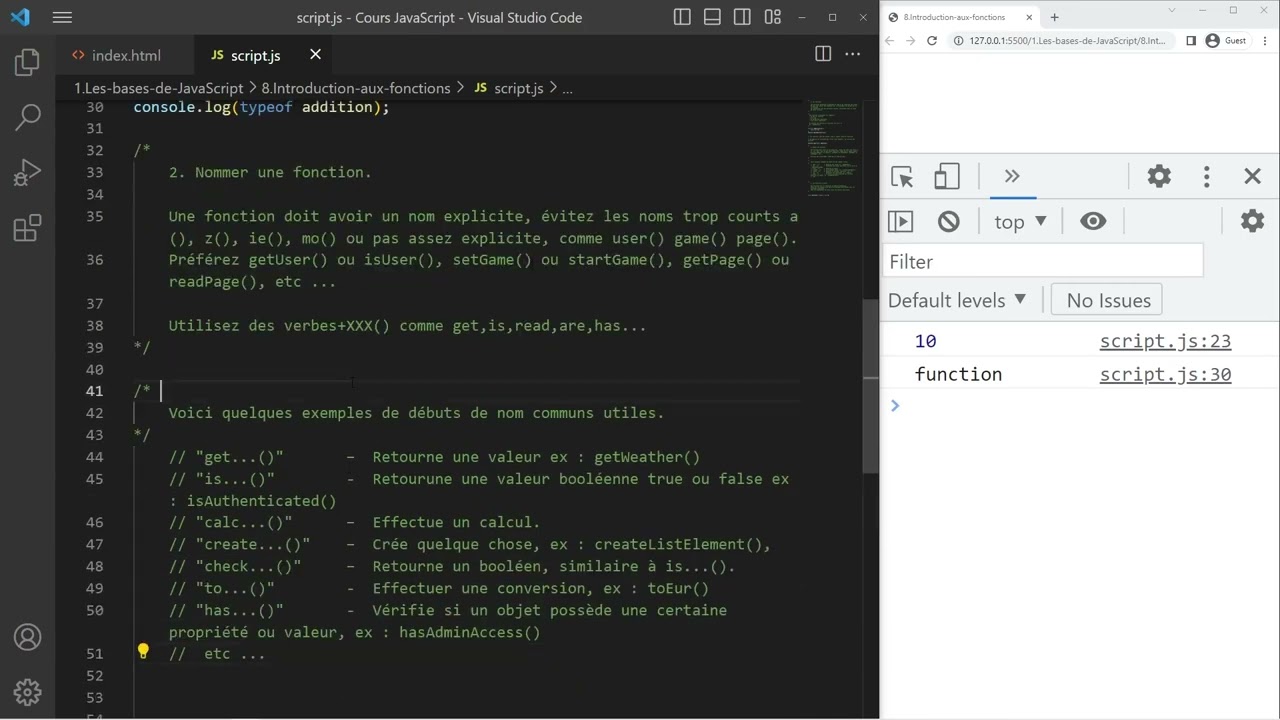Open console settings gear
This screenshot has width=1280, height=720.
[1252, 221]
